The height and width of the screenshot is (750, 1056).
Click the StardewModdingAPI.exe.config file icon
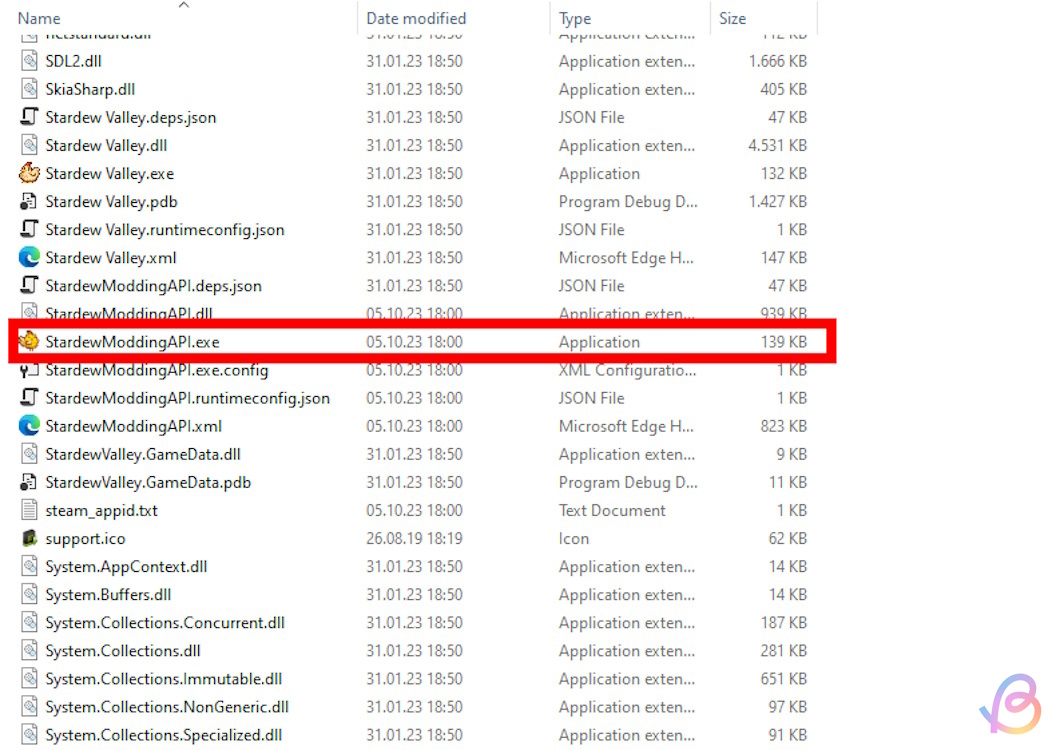[29, 370]
